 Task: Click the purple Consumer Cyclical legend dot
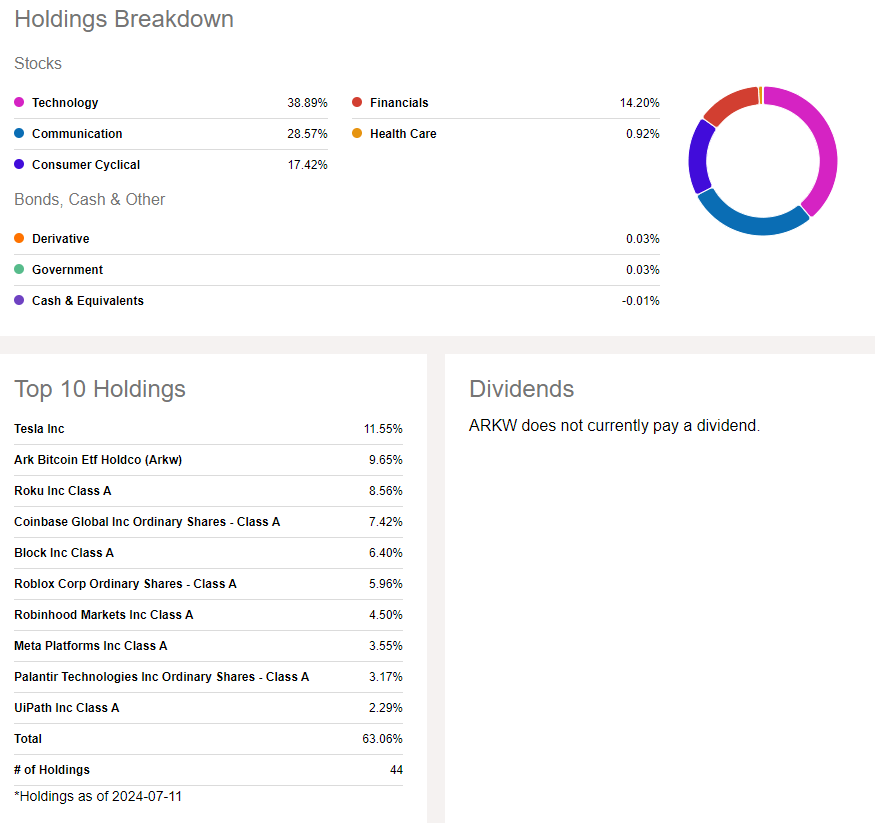(x=19, y=165)
